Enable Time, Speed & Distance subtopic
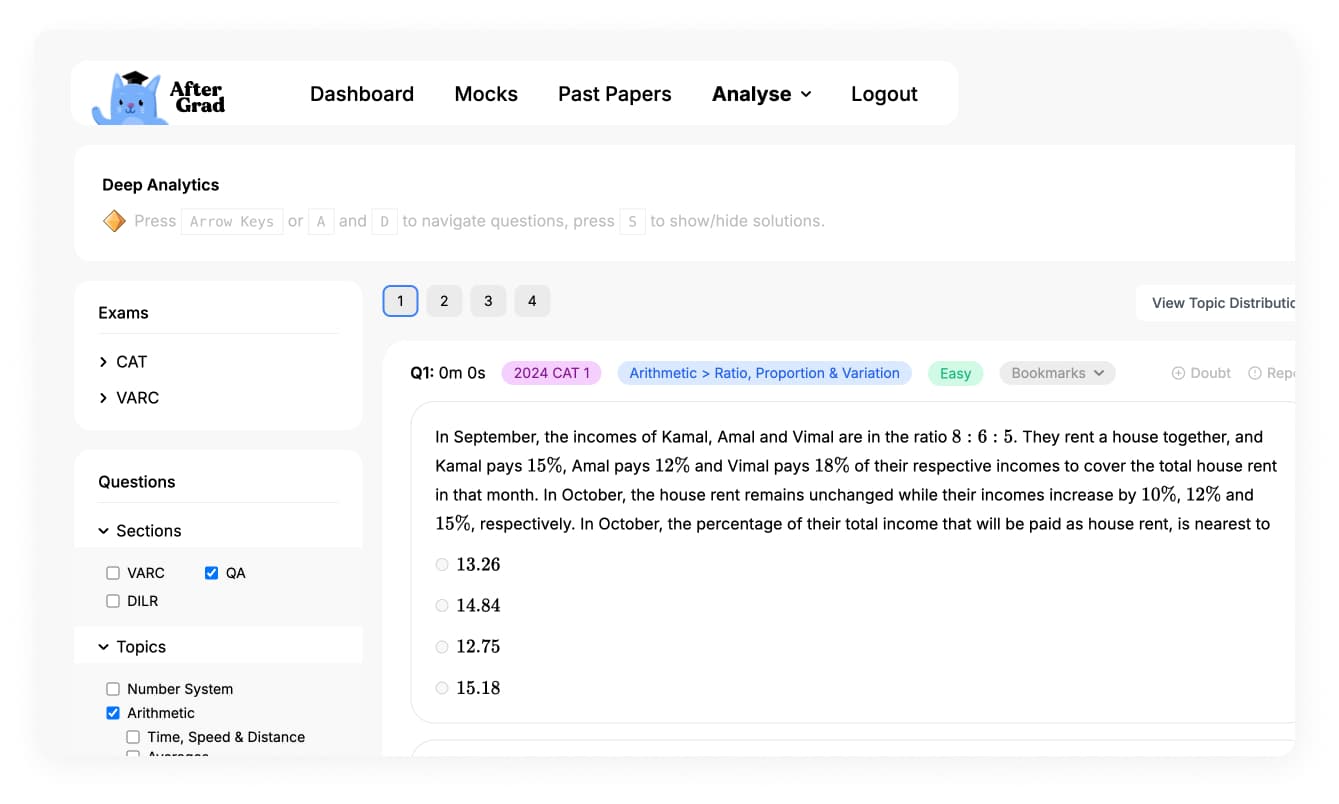Viewport: 1339px width, 804px height. point(133,737)
